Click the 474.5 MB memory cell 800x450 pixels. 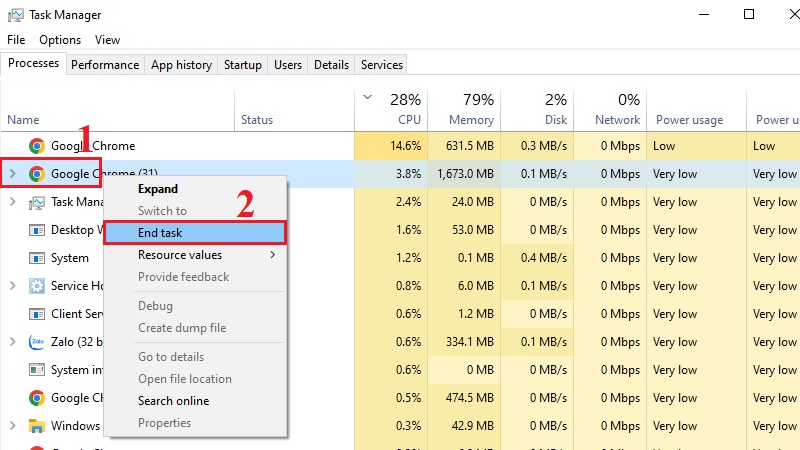[464, 398]
